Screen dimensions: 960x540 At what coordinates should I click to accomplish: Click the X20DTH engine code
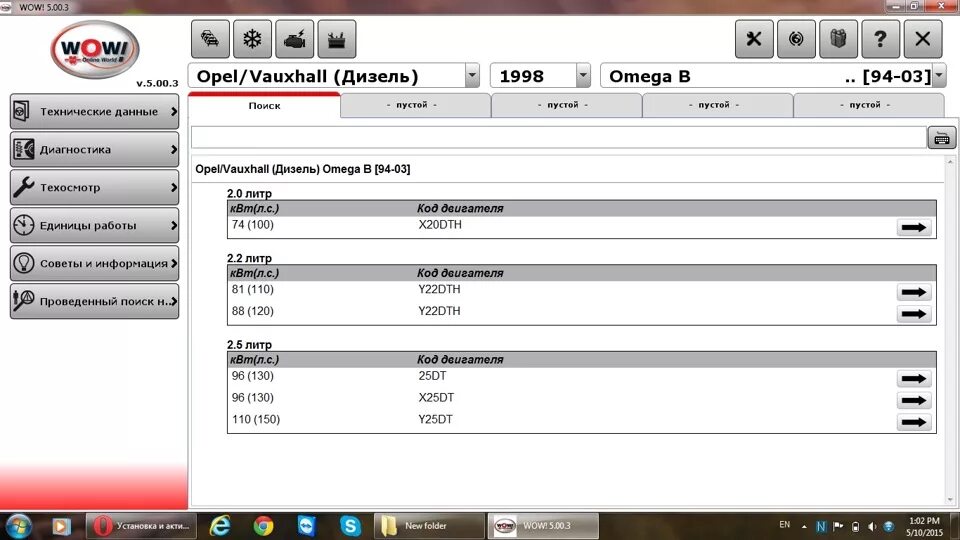(x=440, y=225)
